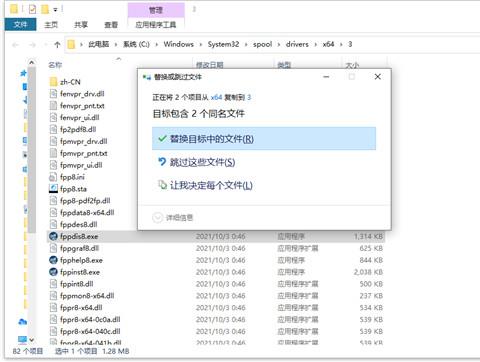Close the replace or skip files dialog

pos(377,77)
